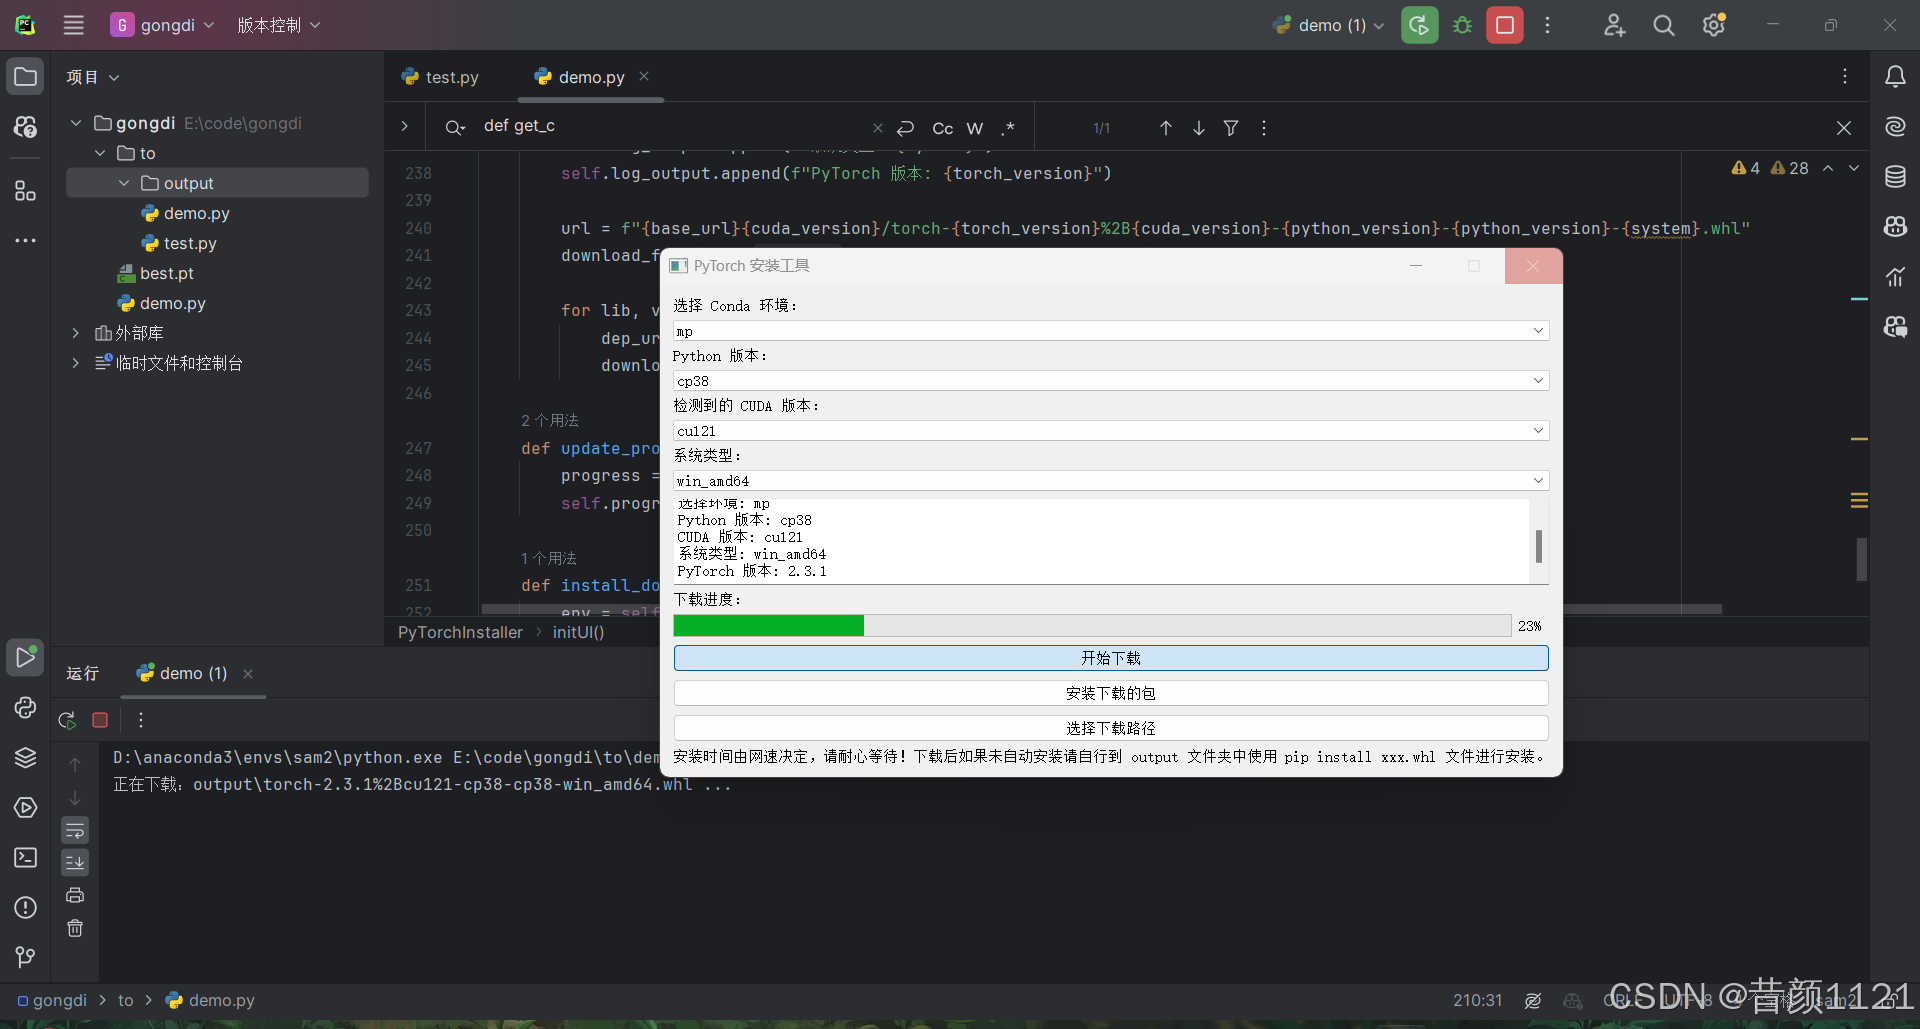
Task: Start debugging with the bug icon
Action: coord(1462,25)
